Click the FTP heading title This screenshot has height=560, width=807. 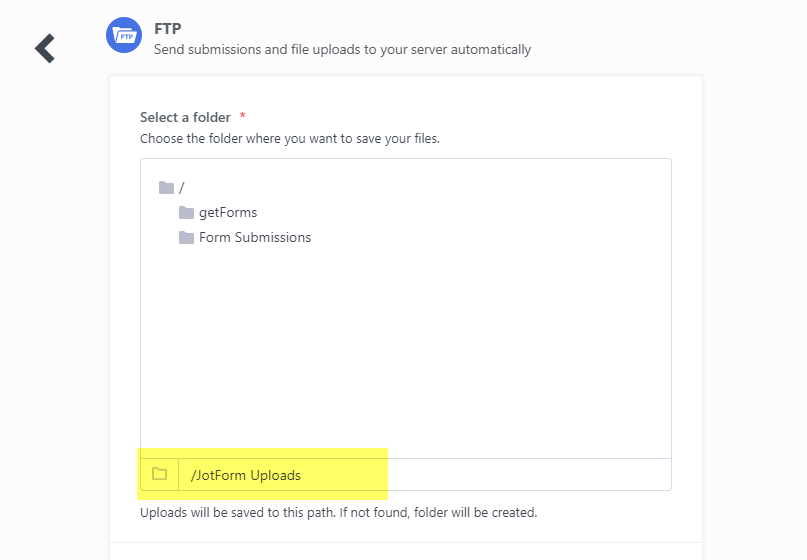point(167,28)
